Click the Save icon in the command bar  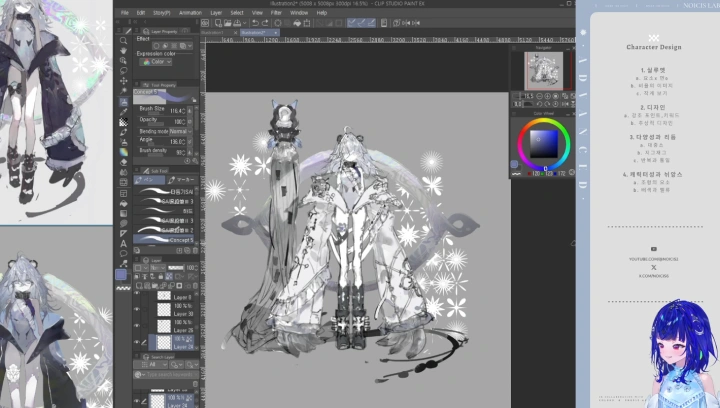tap(237, 23)
